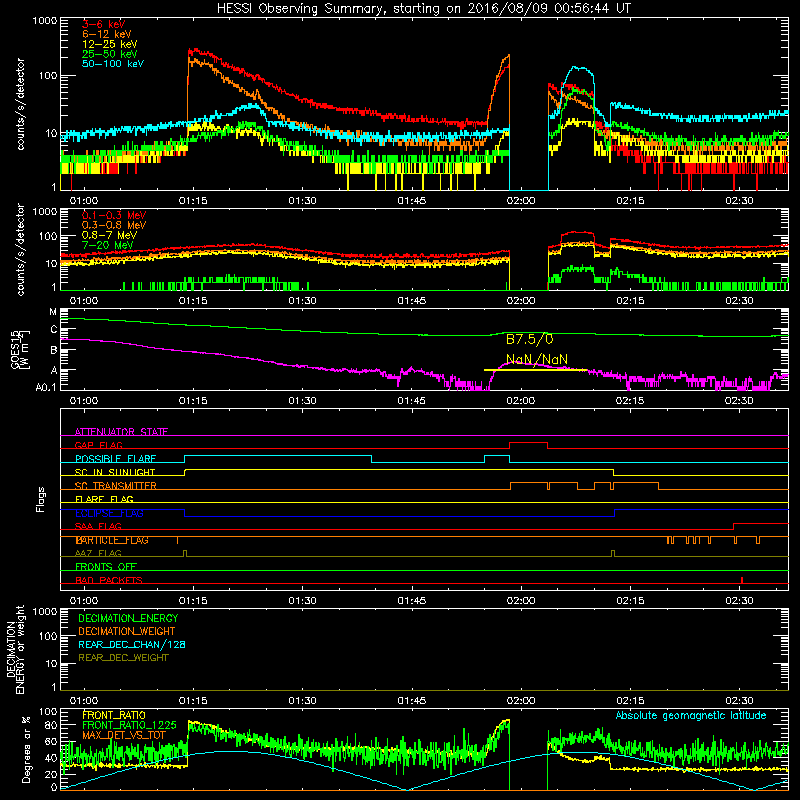Select the 25-50 keV legend label
Screen dimensions: 800x800
click(x=110, y=54)
